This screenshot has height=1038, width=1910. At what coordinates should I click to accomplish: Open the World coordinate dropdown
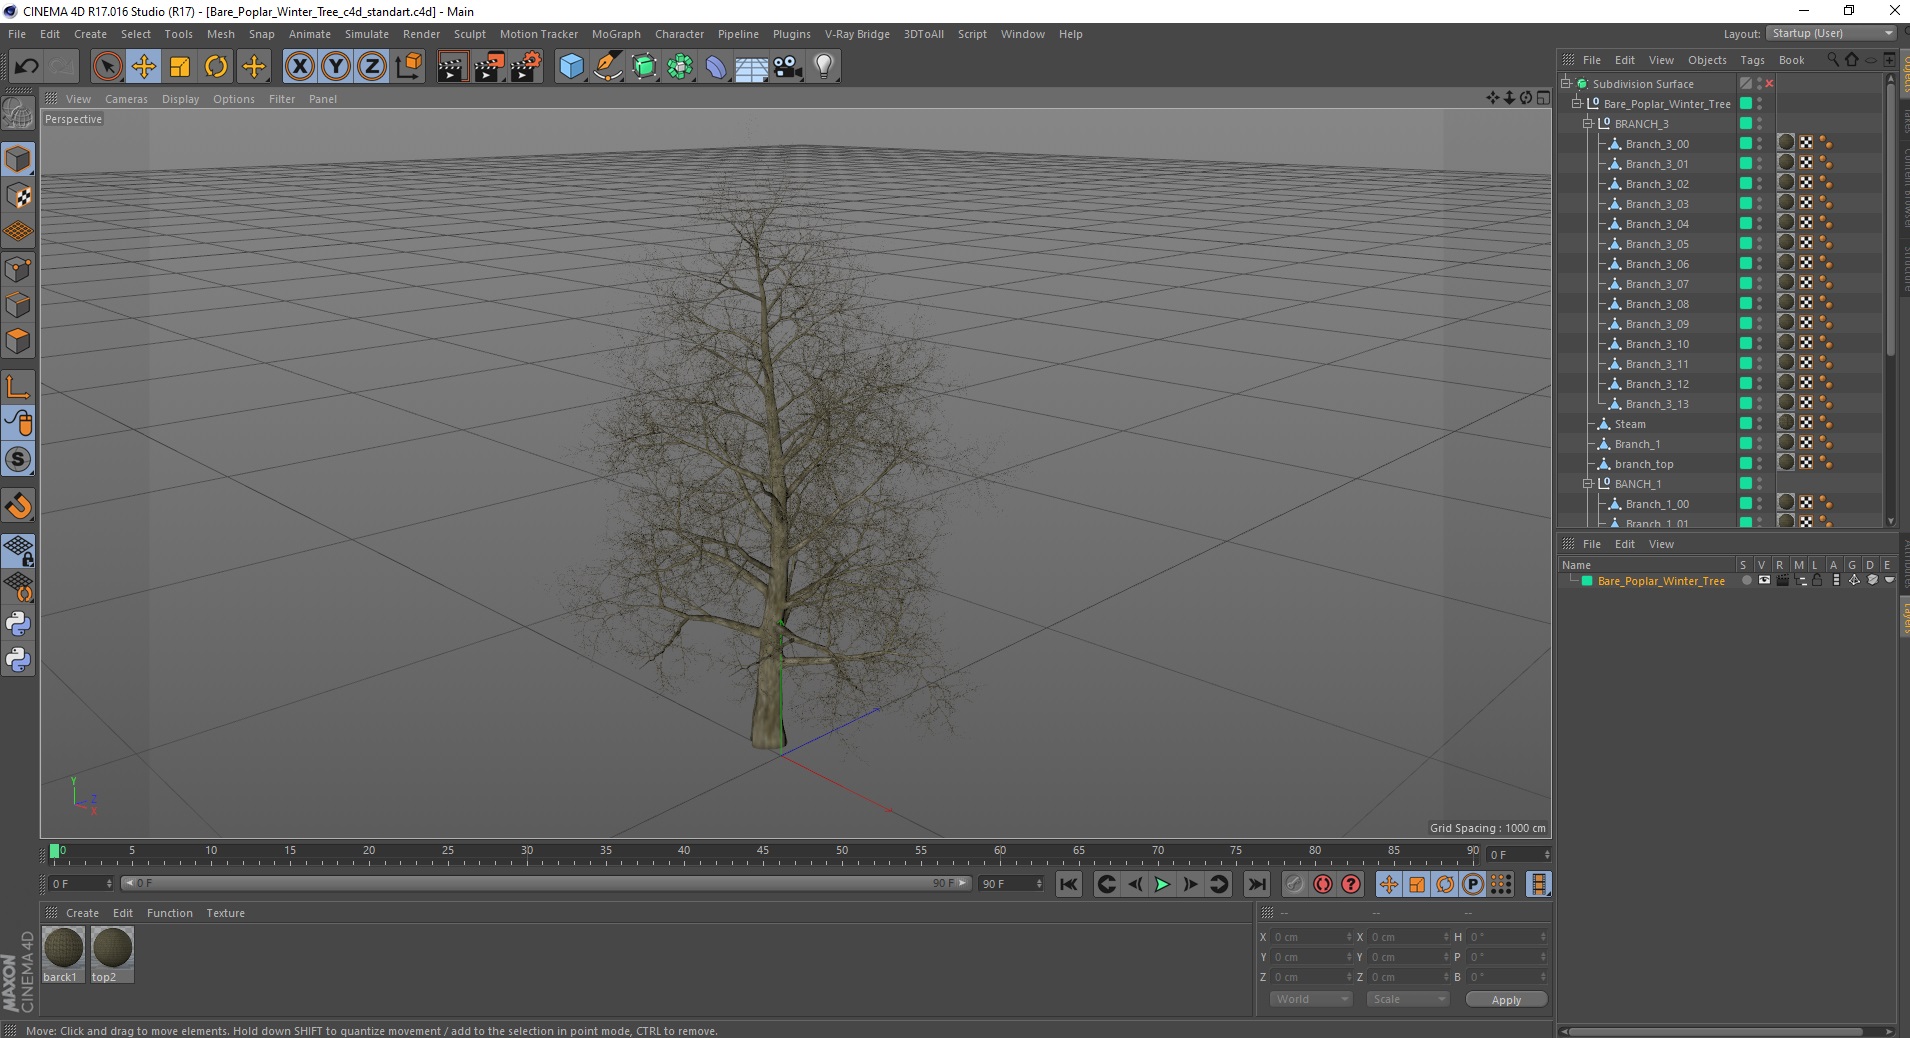(1311, 999)
